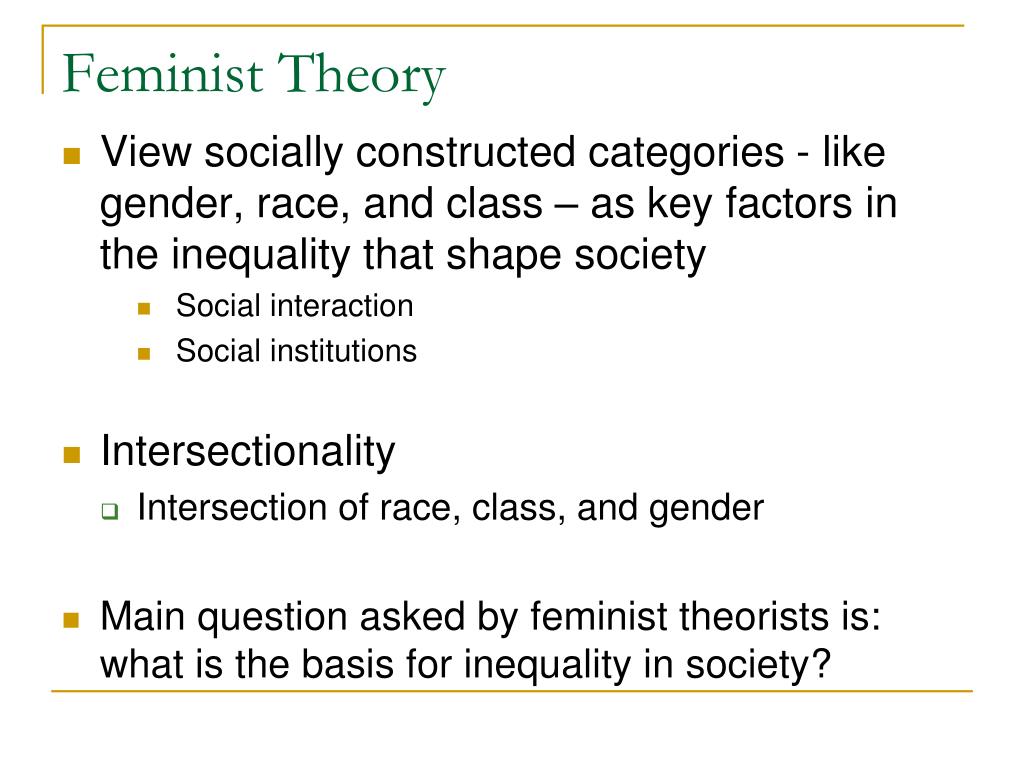Click the line Main question asked by feminist theorists
The width and height of the screenshot is (1024, 768).
point(490,616)
